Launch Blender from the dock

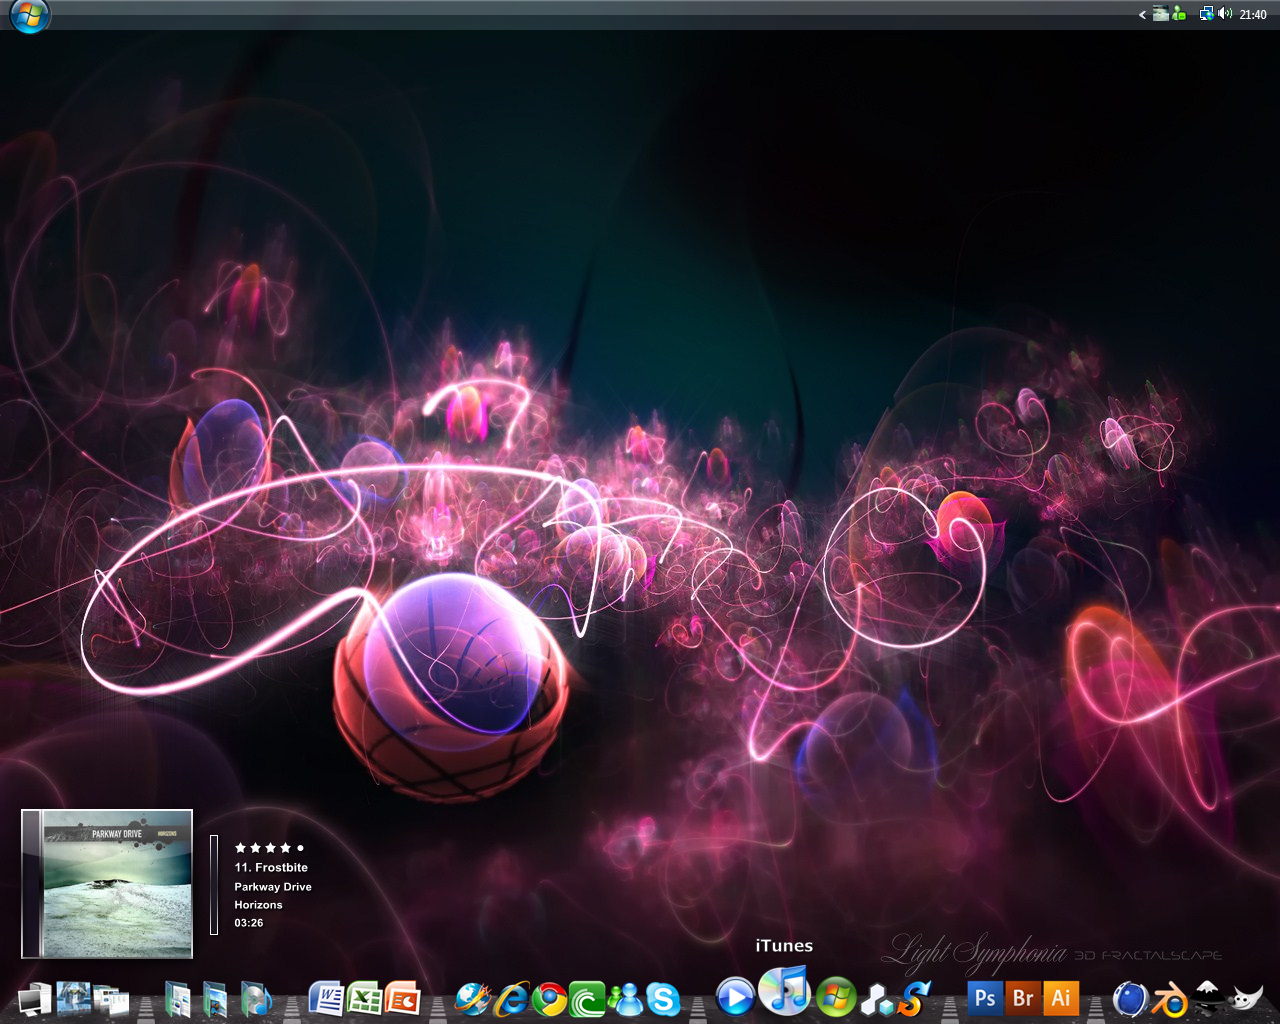[x=1169, y=999]
